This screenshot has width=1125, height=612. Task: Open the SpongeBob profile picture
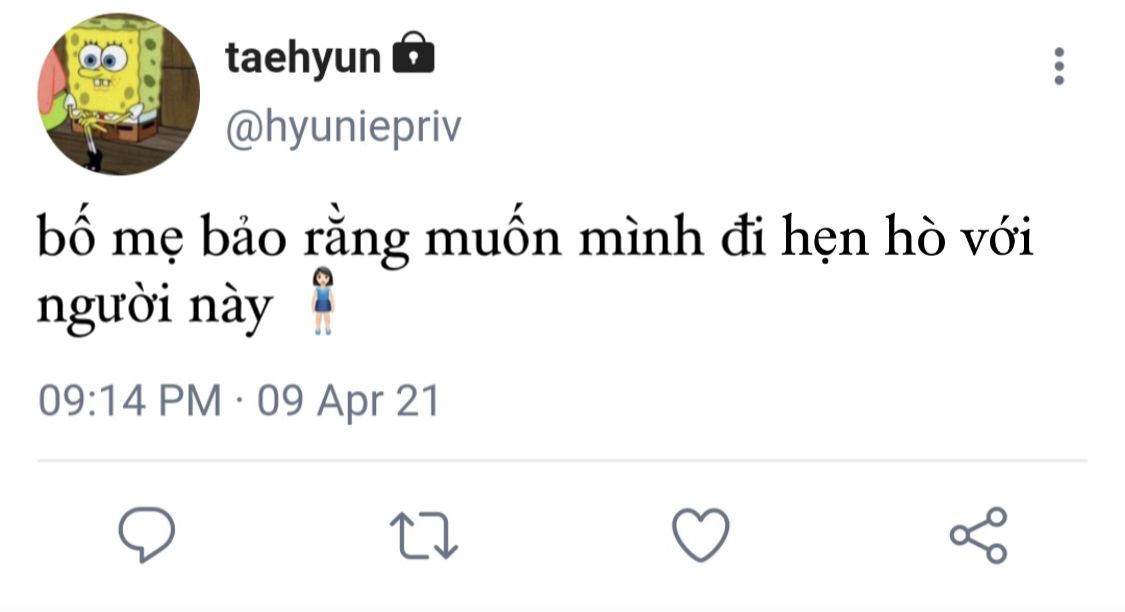pyautogui.click(x=118, y=94)
